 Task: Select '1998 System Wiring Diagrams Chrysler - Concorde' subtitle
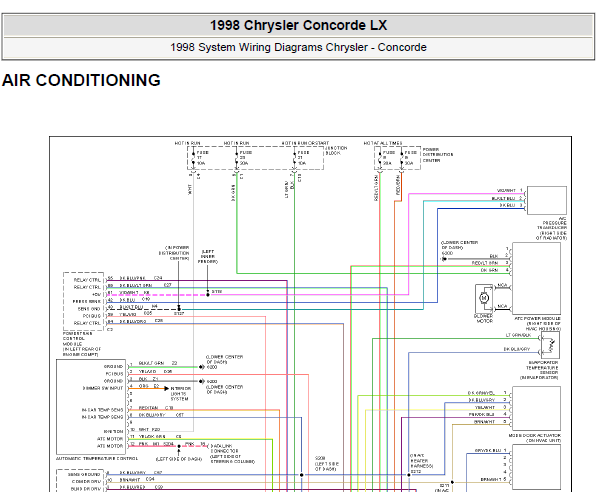pos(298,47)
